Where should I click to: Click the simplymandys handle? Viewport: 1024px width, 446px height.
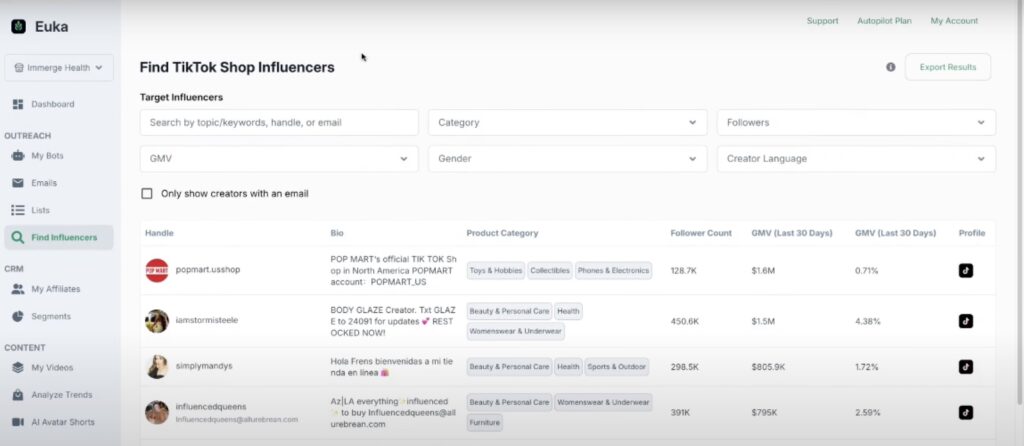pos(204,366)
